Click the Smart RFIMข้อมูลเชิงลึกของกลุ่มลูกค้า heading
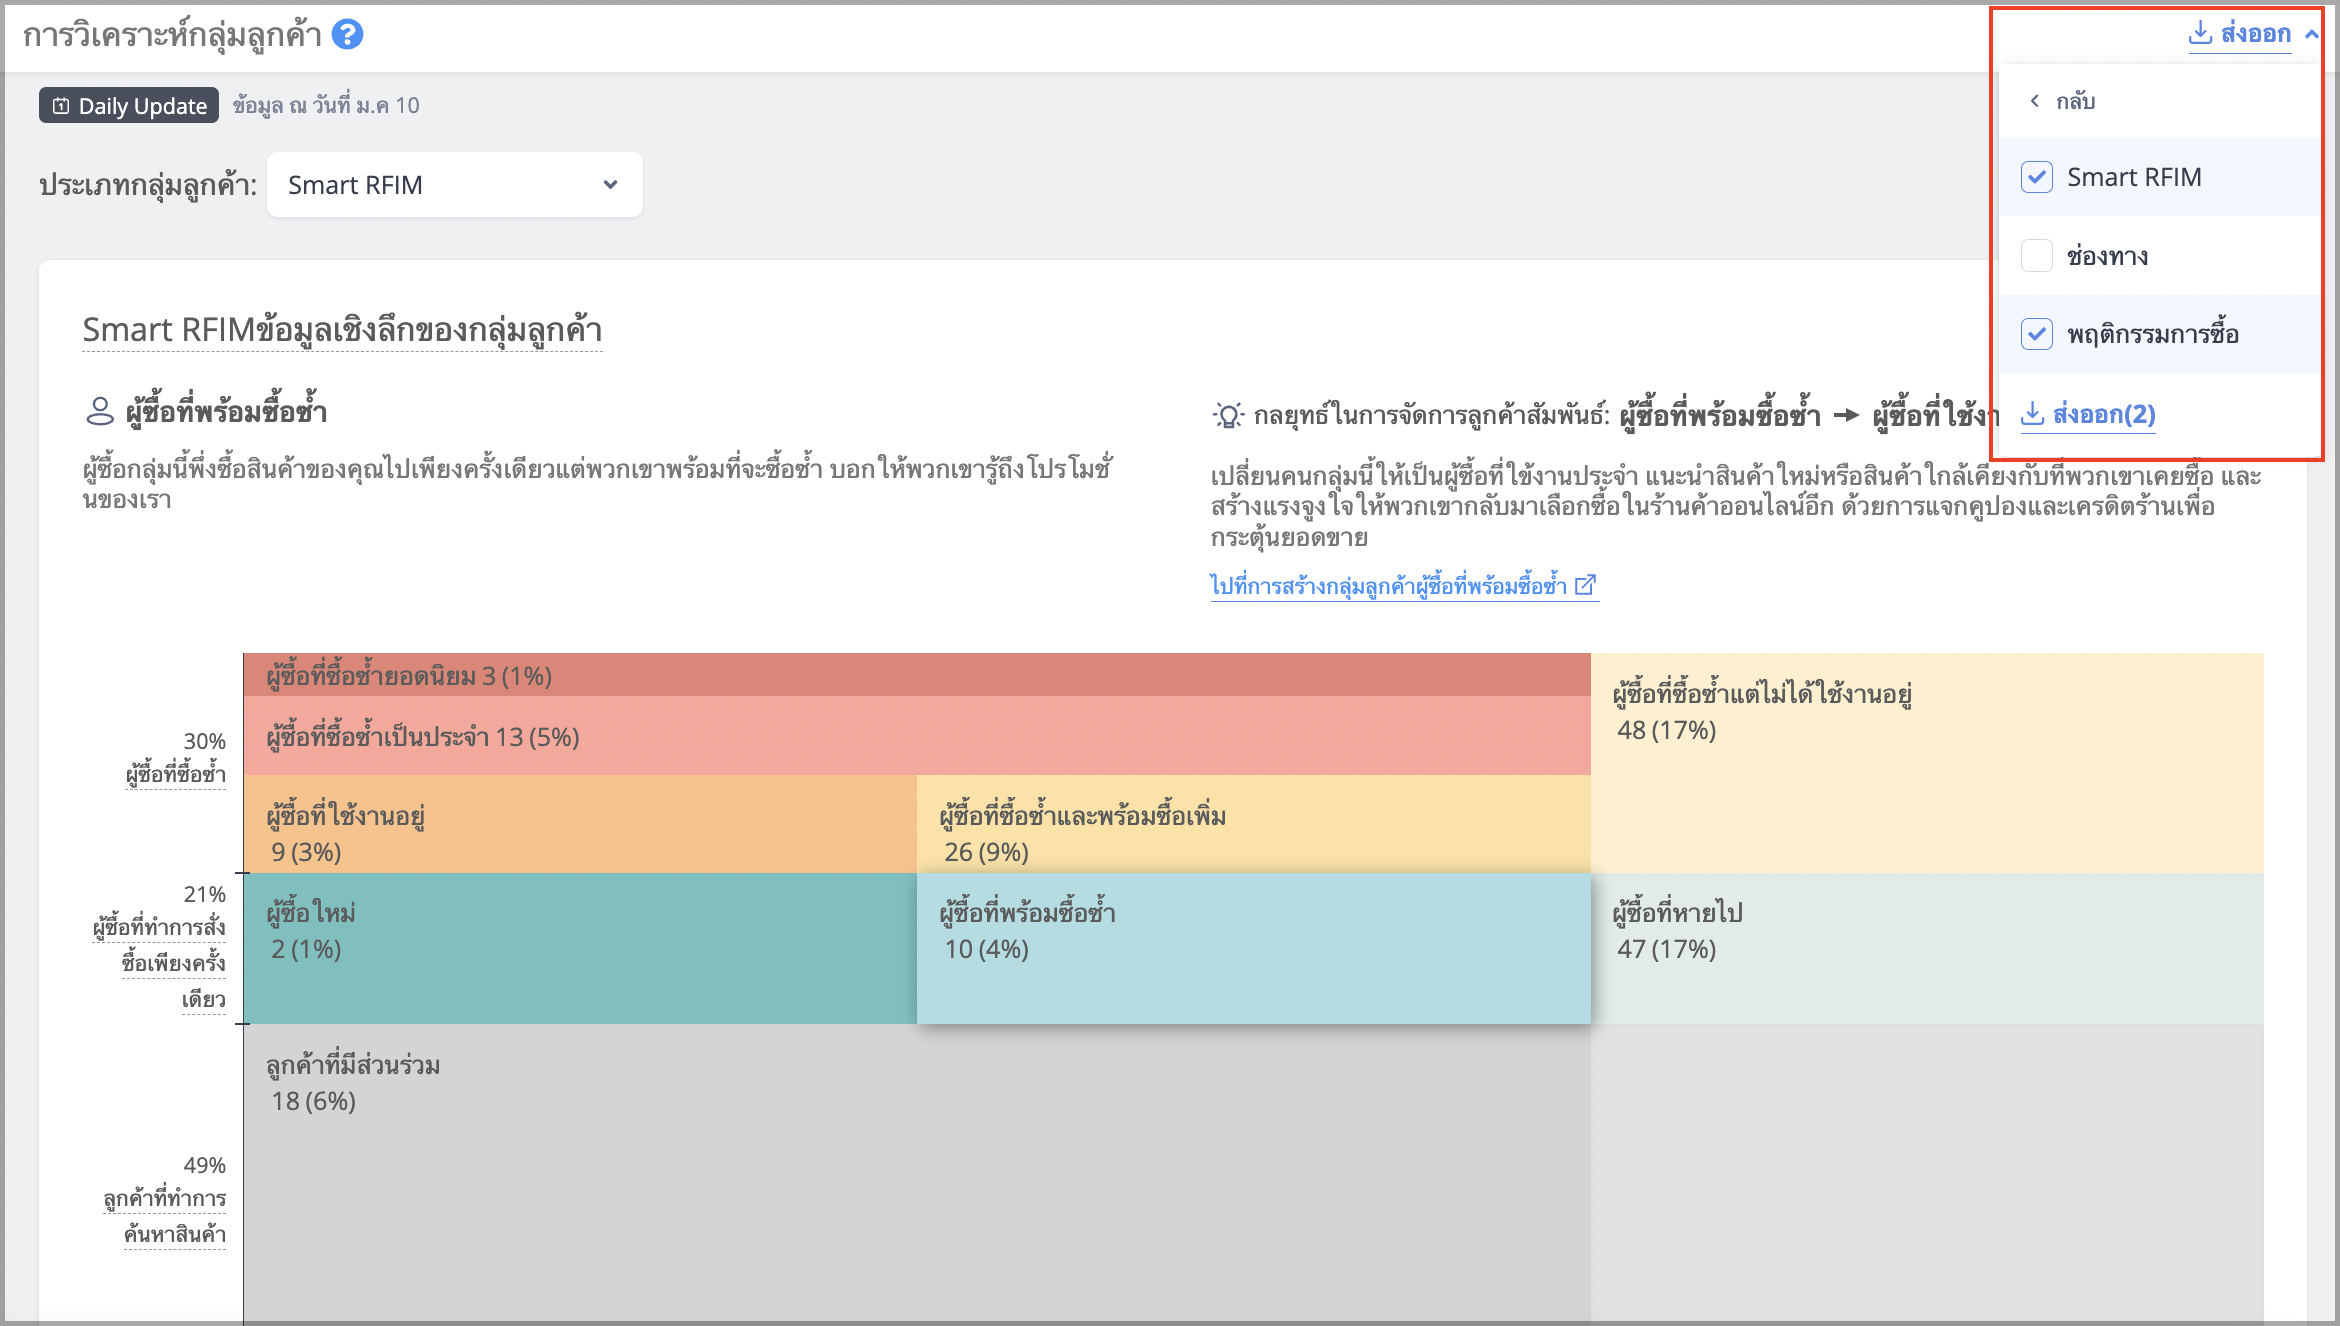 pos(342,330)
